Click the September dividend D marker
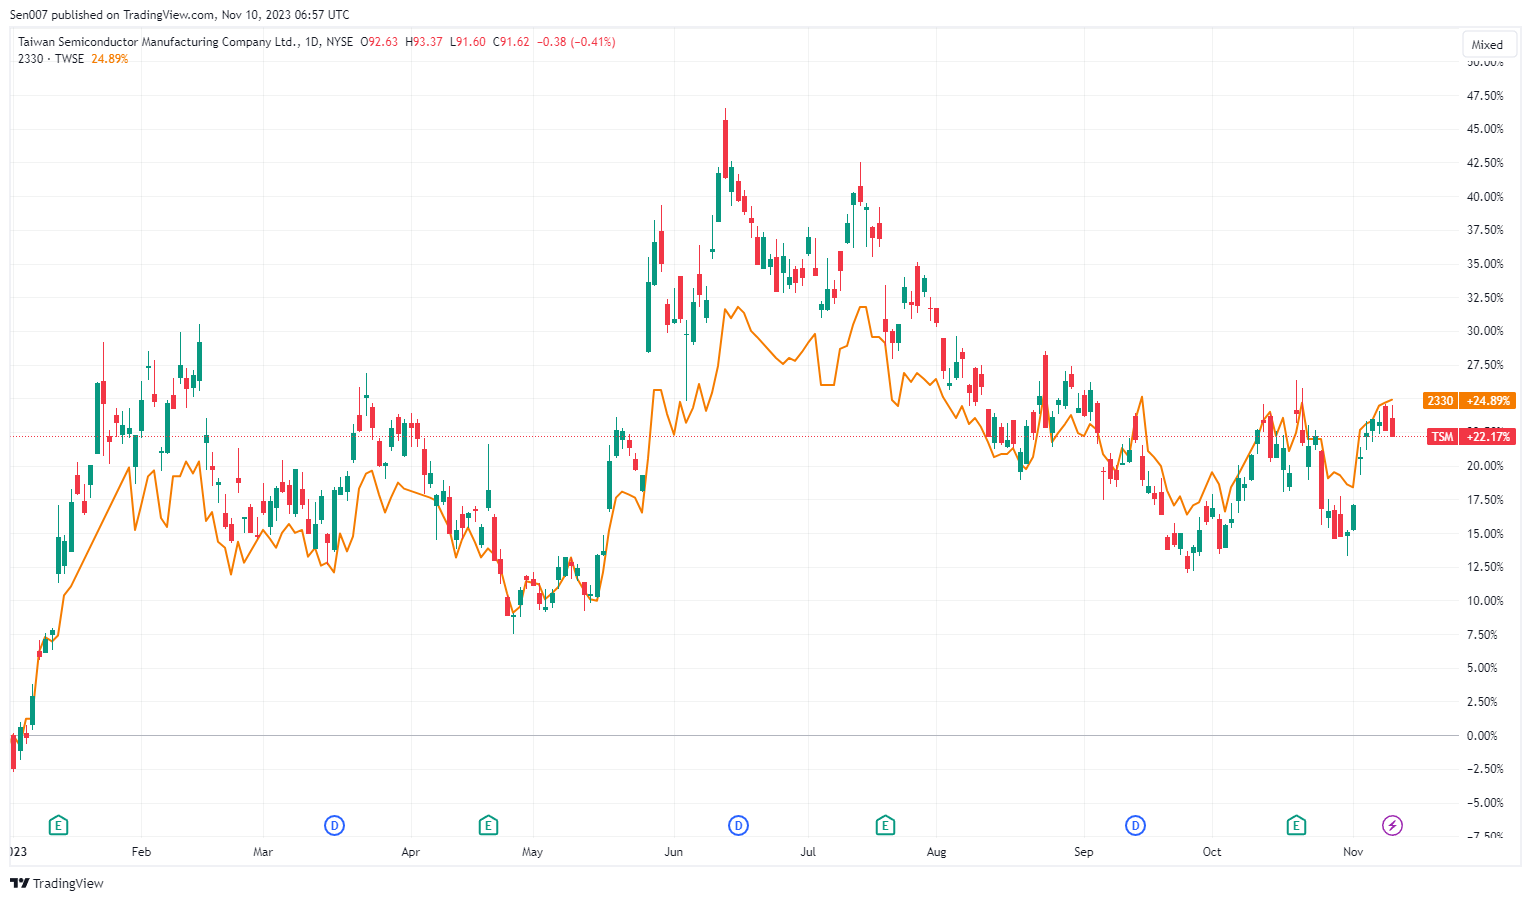1531x901 pixels. pyautogui.click(x=1135, y=825)
